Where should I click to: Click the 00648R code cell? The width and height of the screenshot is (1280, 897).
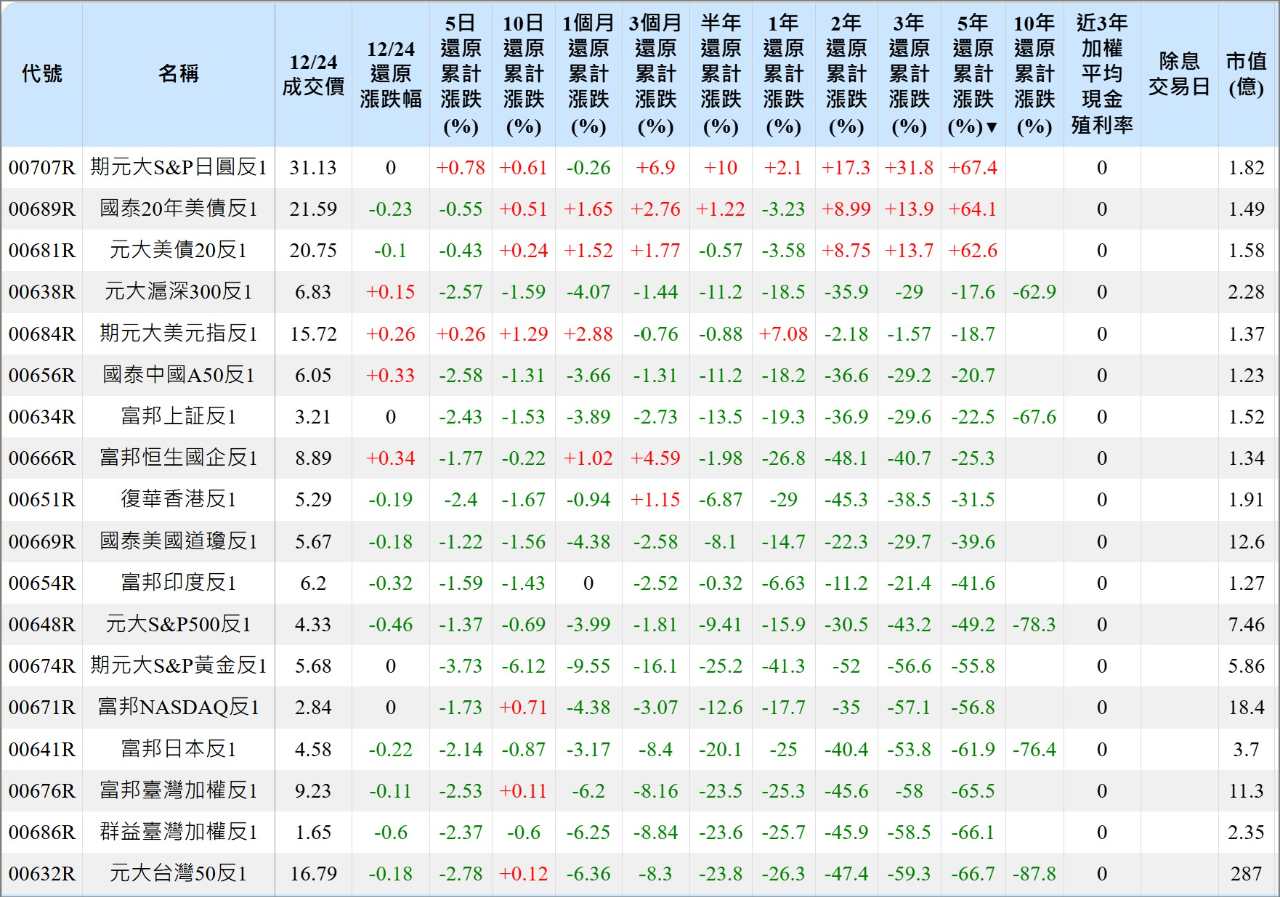(x=41, y=624)
